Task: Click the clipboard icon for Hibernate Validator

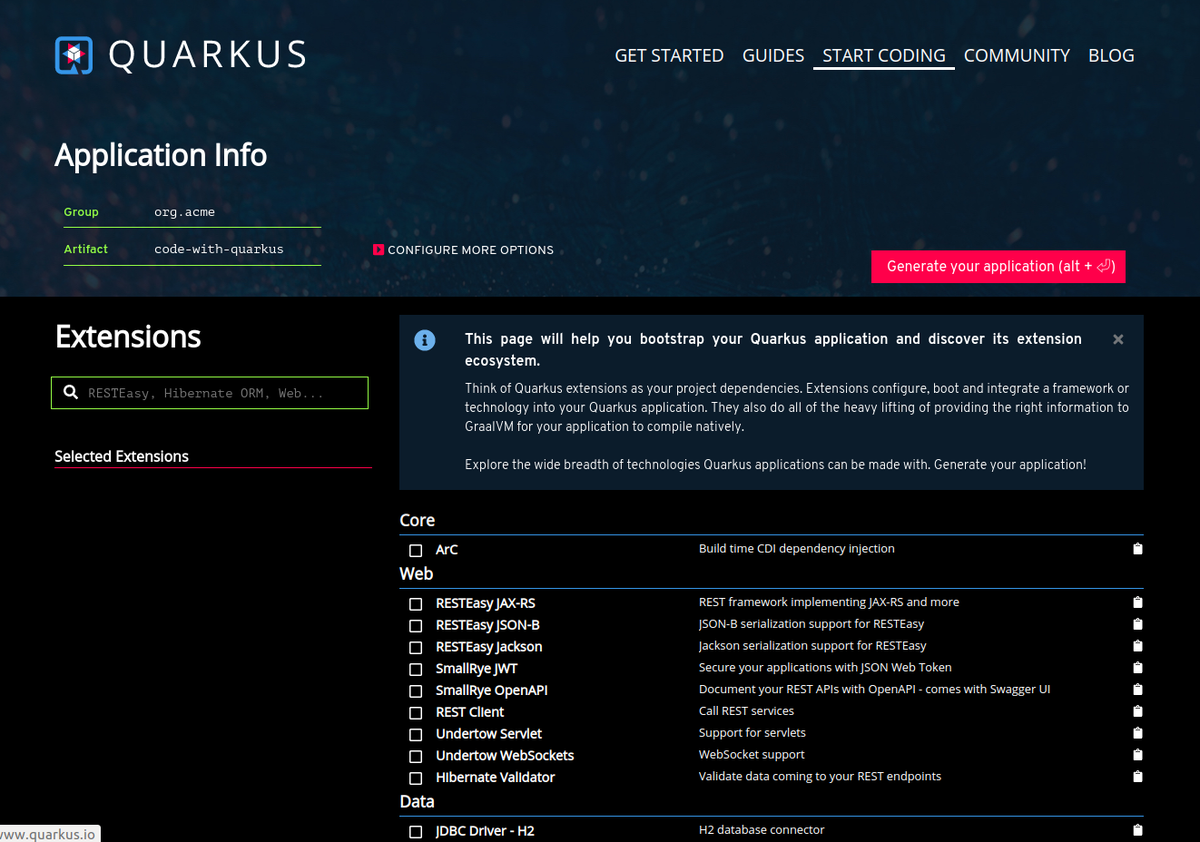Action: click(1137, 776)
